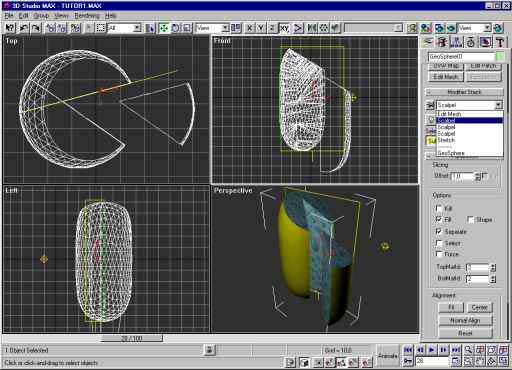The width and height of the screenshot is (512, 370).
Task: Click the Edit Patch modifier button
Action: tap(483, 67)
